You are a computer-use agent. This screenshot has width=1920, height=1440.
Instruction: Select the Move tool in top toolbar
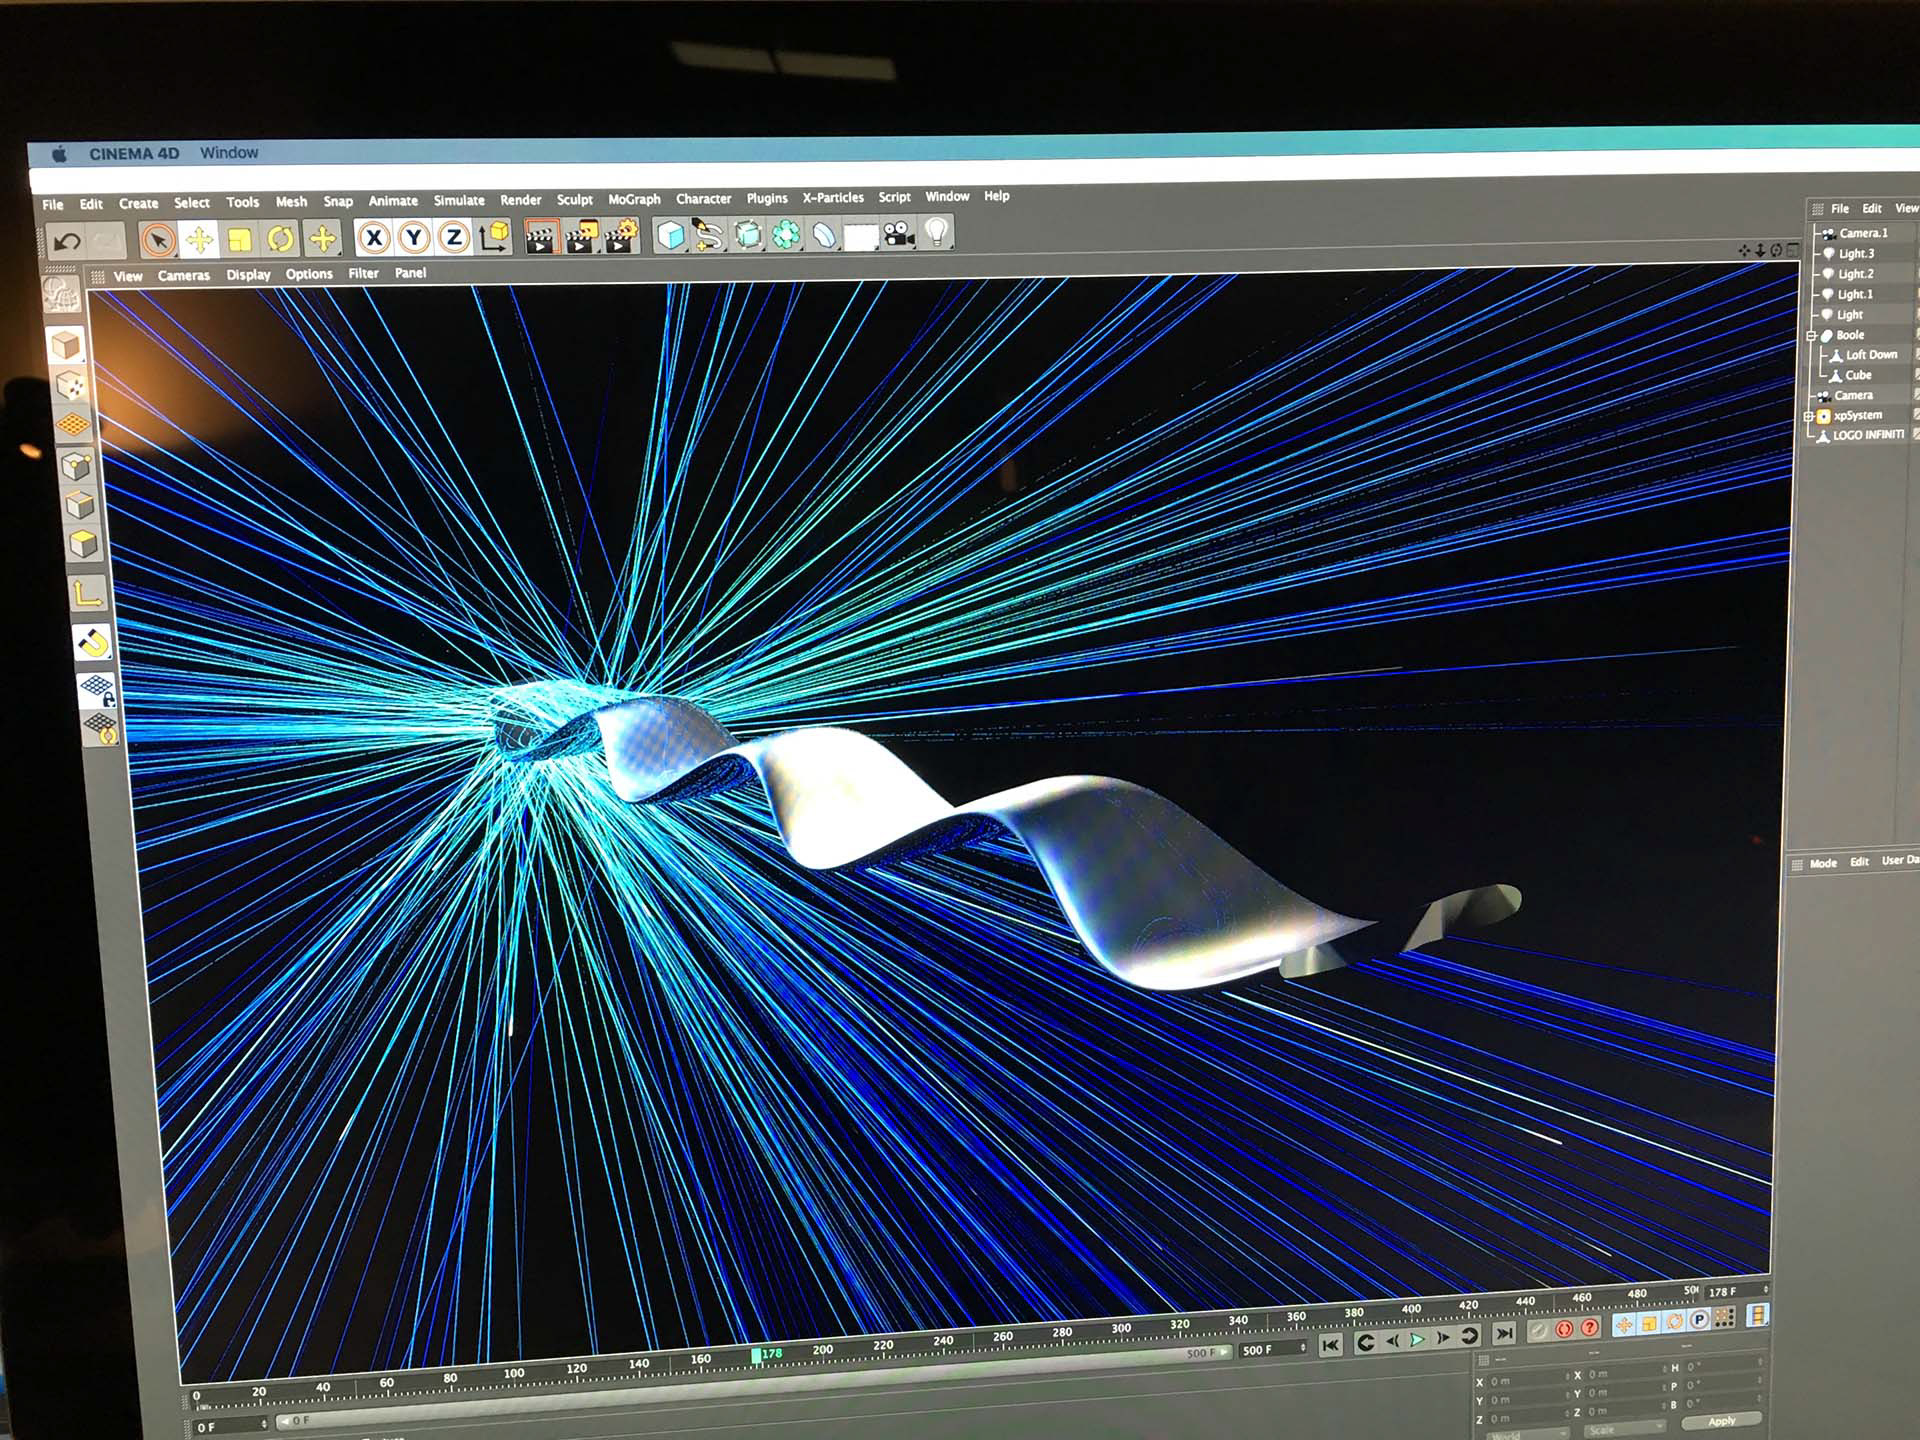199,240
